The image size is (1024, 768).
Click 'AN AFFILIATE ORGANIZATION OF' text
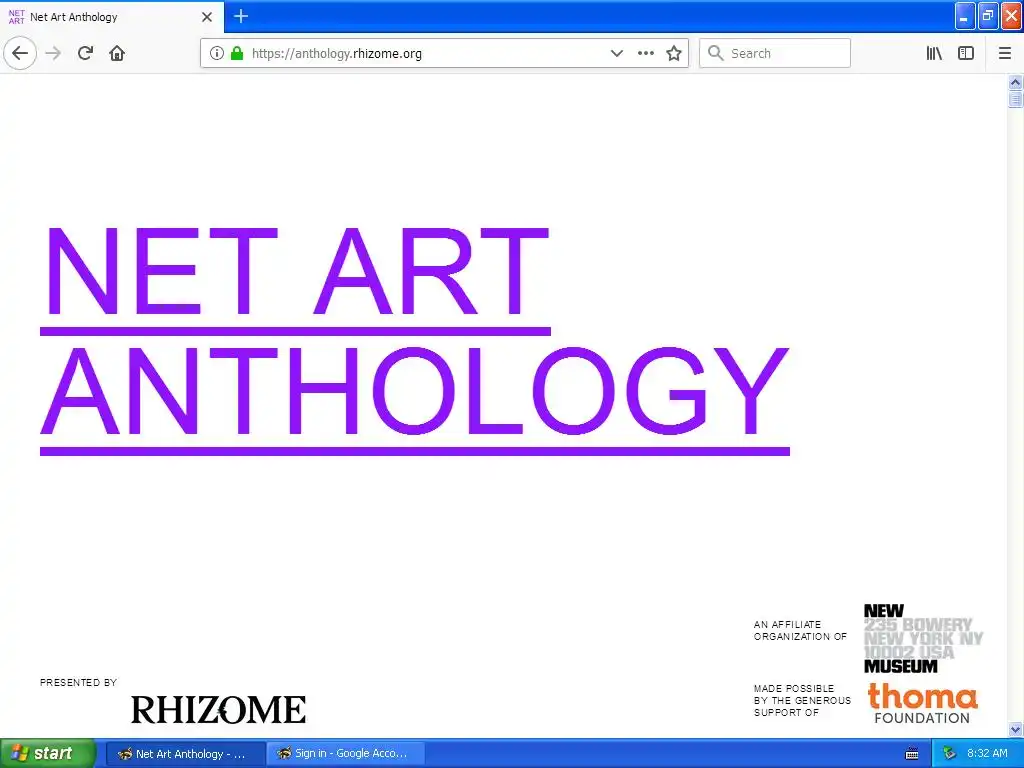tap(800, 630)
